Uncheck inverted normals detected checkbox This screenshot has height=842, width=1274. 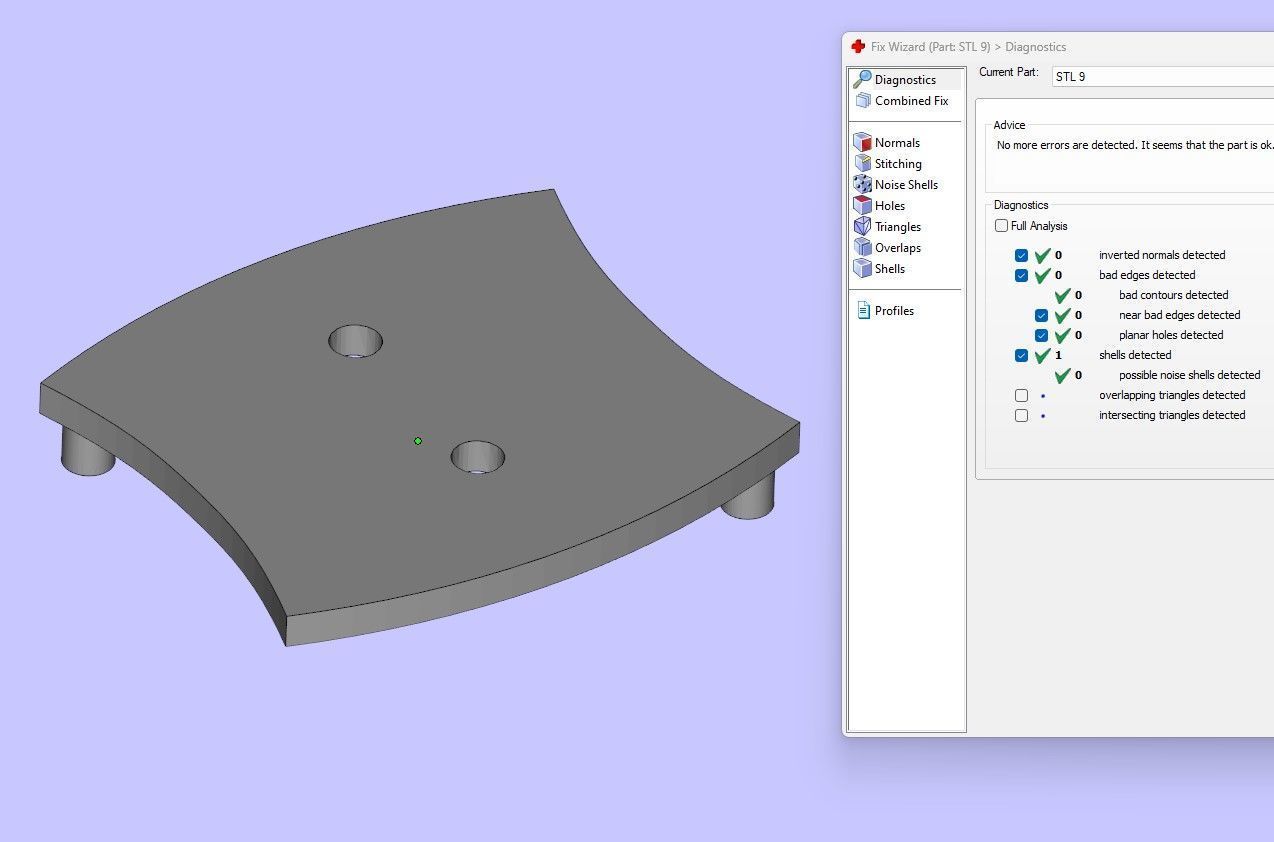(x=1021, y=255)
